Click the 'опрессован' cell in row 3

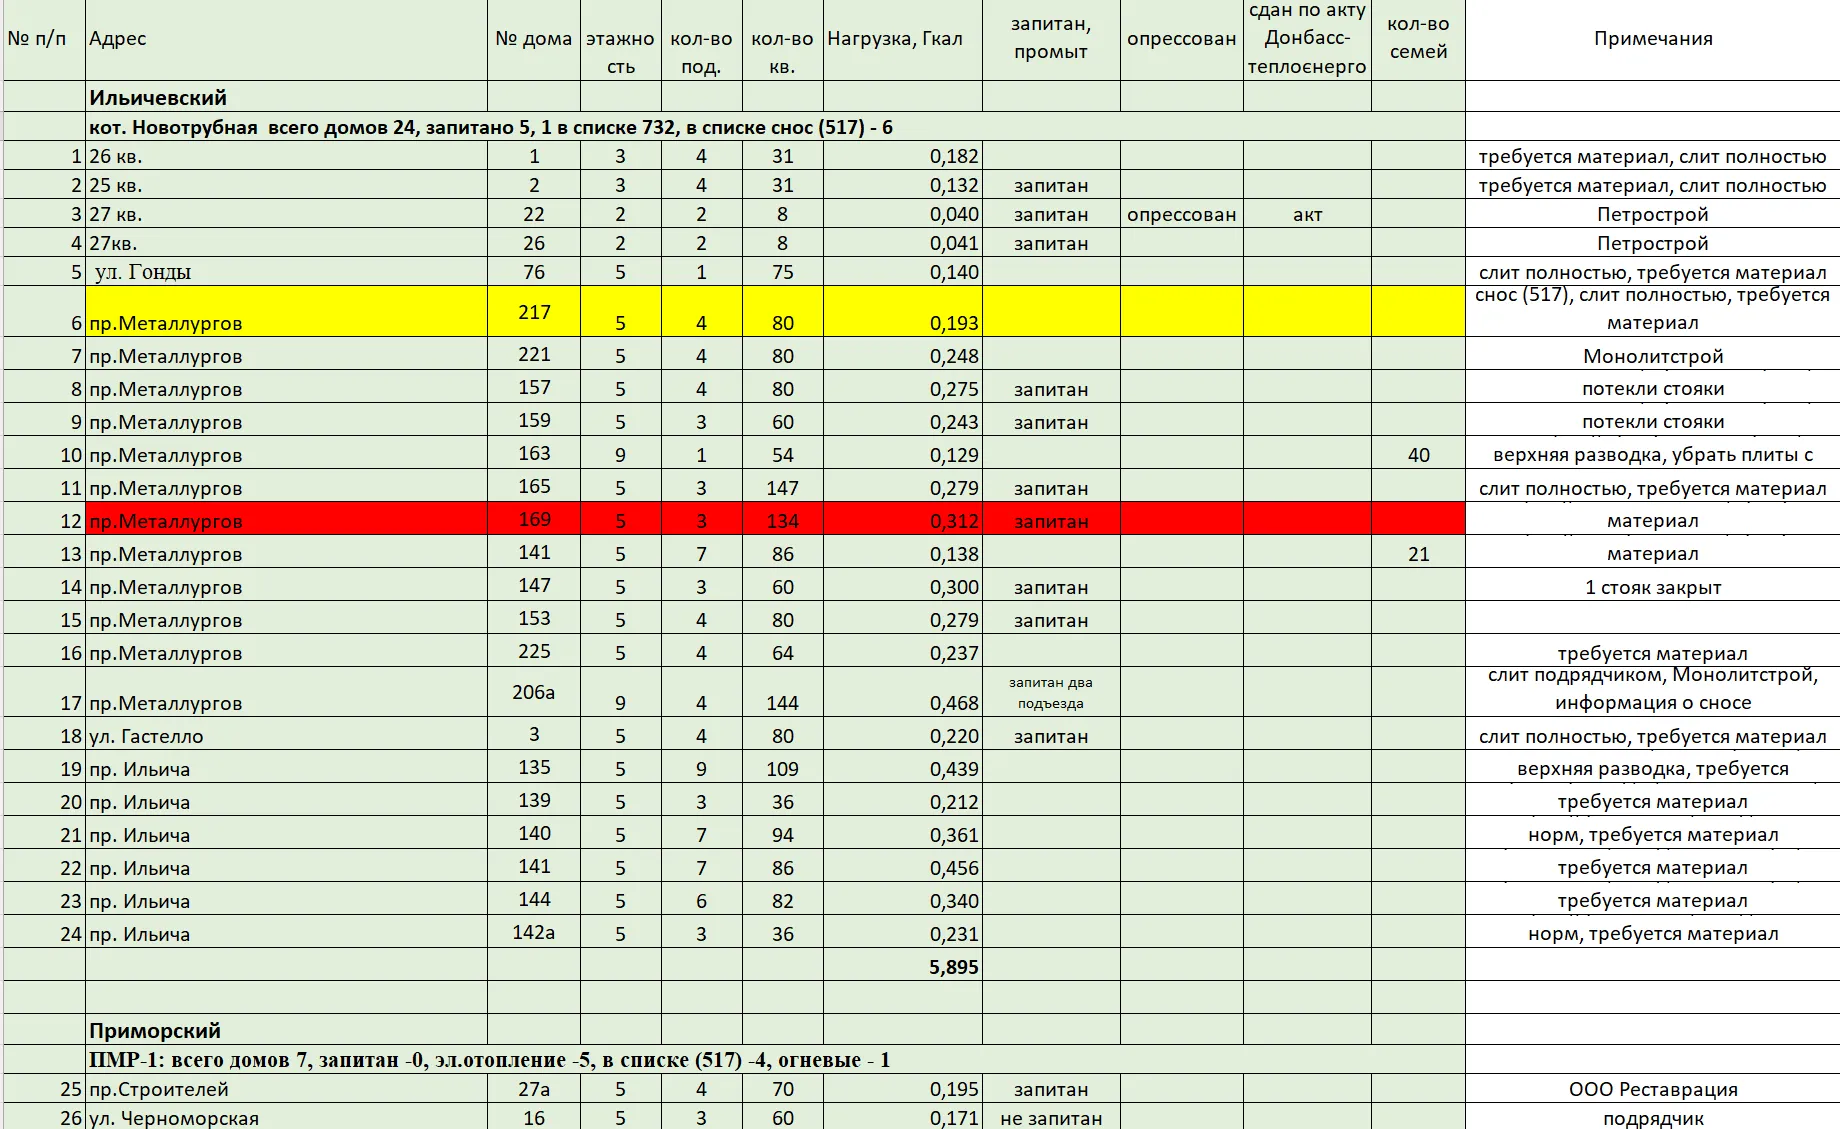(x=1181, y=214)
